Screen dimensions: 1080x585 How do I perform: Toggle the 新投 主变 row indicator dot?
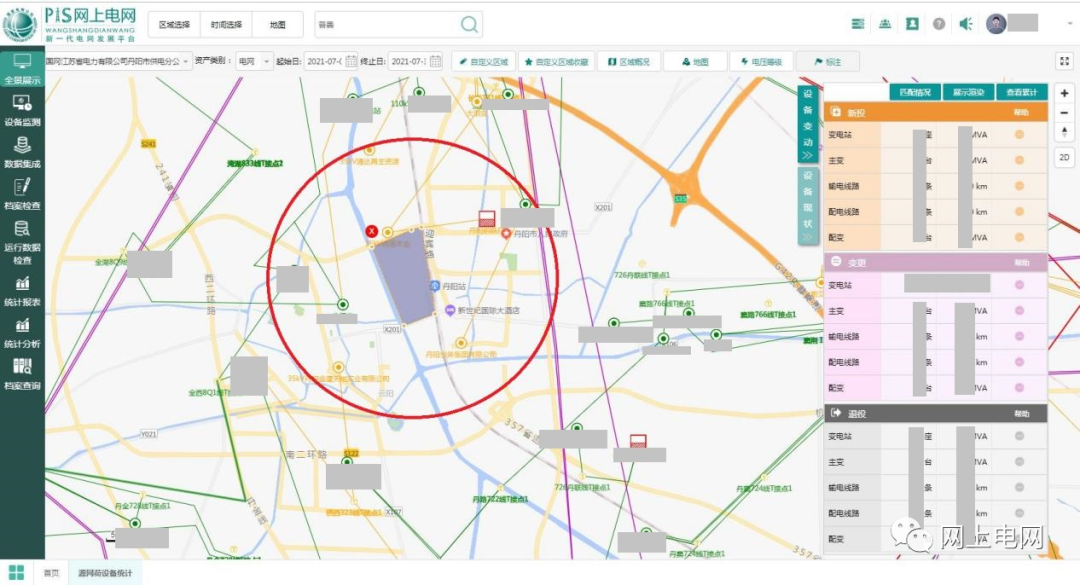tap(1019, 161)
